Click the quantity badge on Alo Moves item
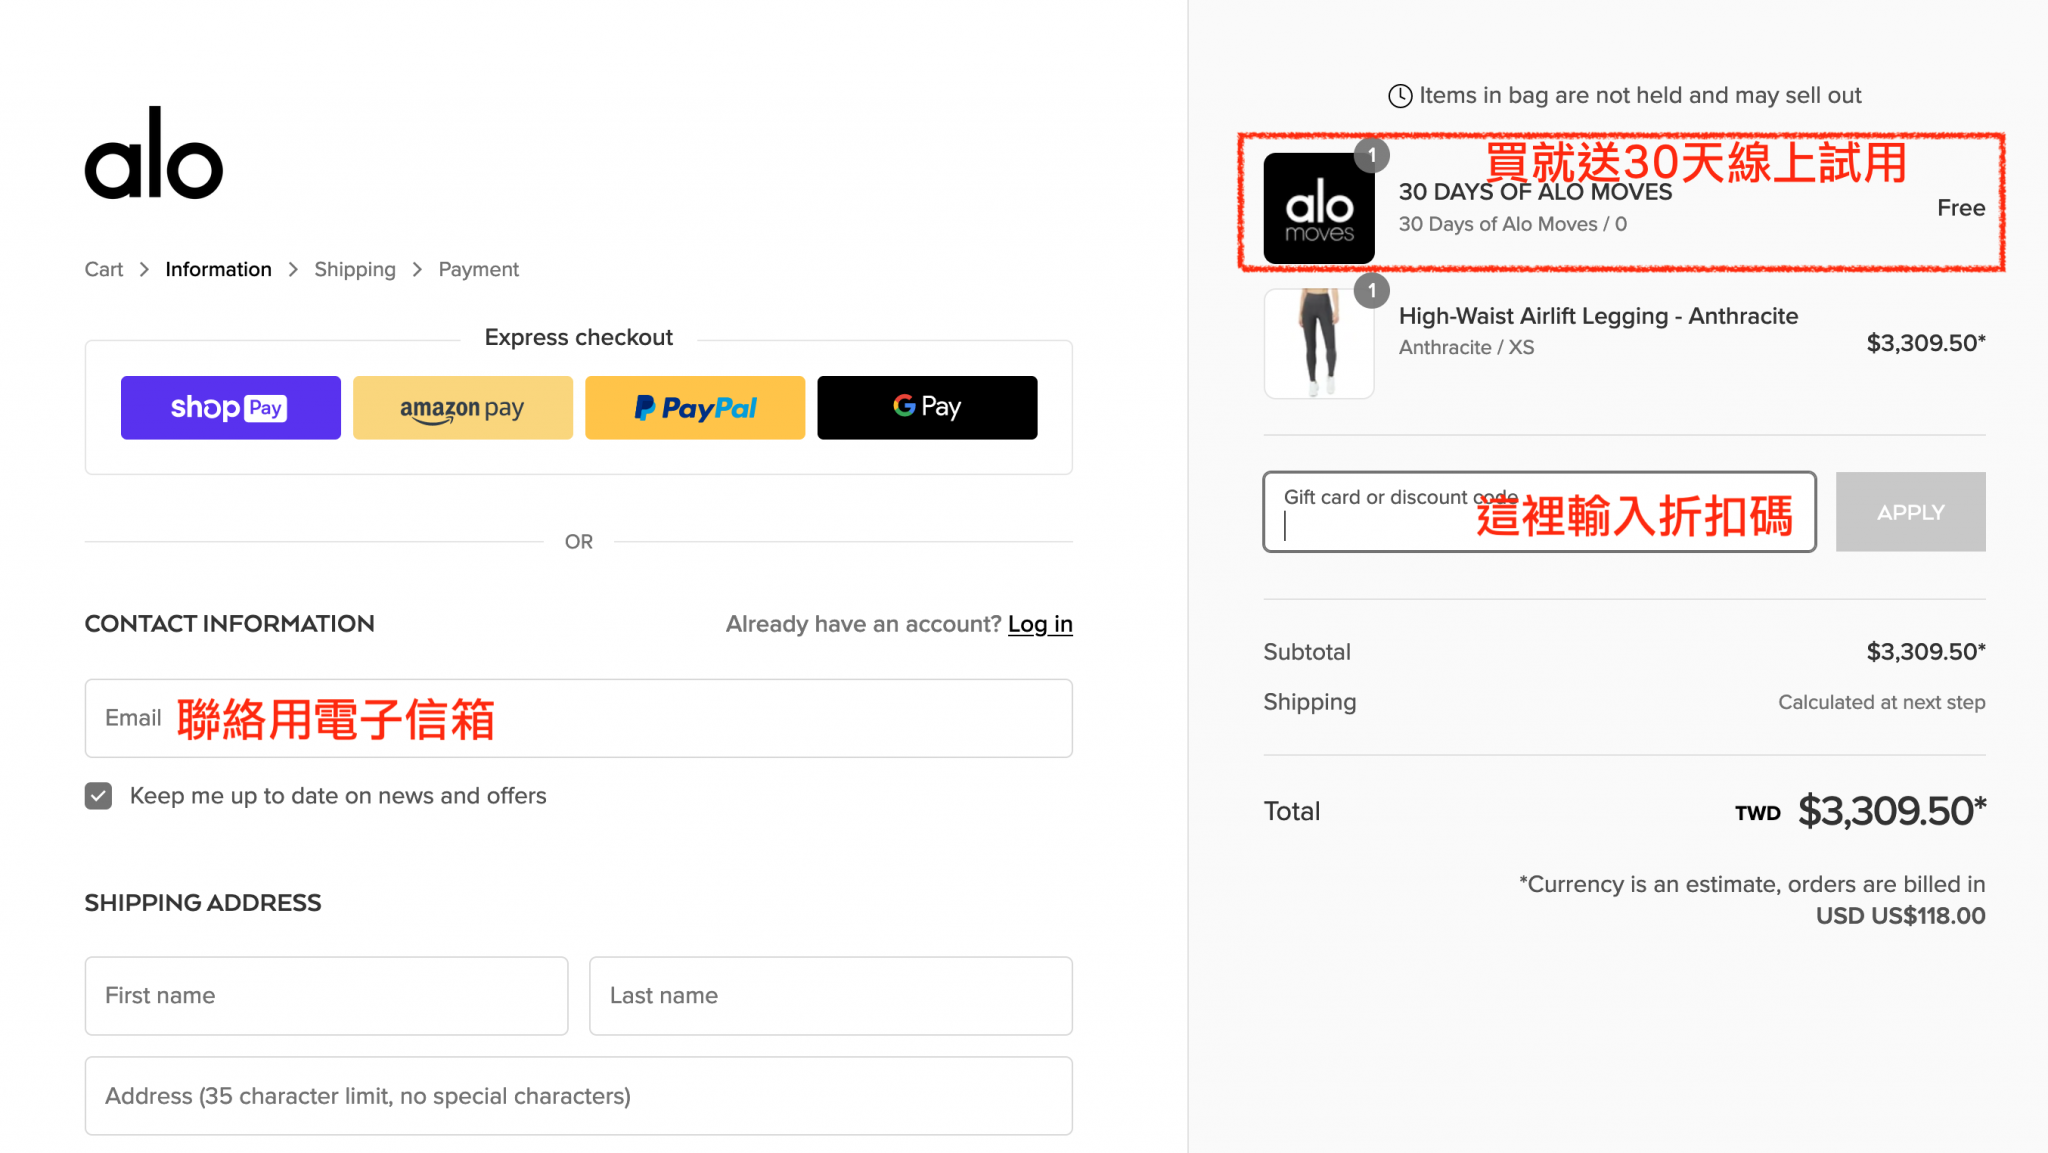The width and height of the screenshot is (2048, 1153). click(1372, 155)
